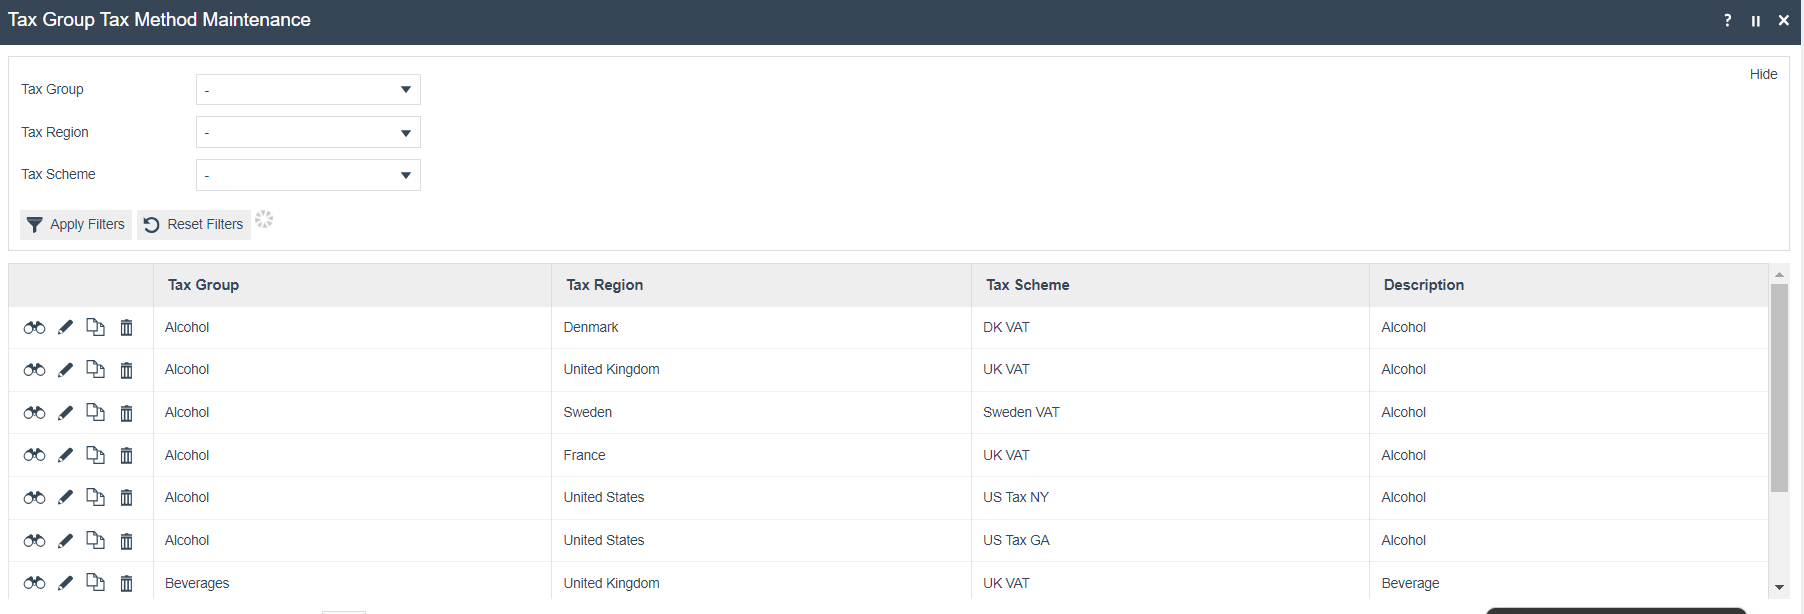Copy the Alcohol Denmark DK VAT row
Viewport: 1804px width, 614px height.
[95, 327]
